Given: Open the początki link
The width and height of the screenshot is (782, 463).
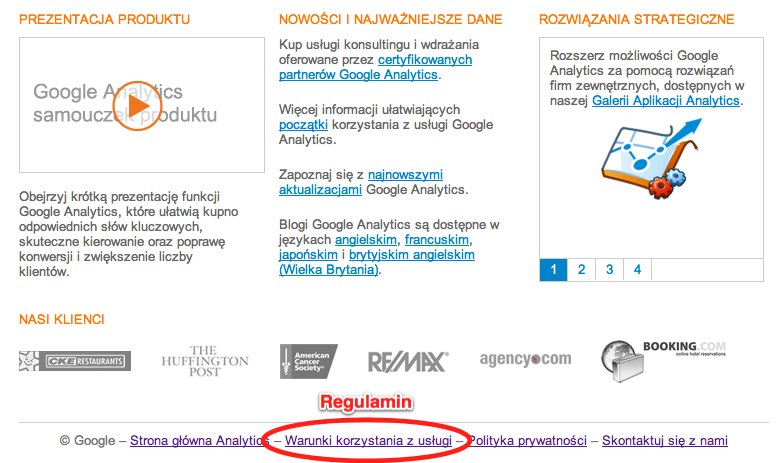Looking at the screenshot, I should (303, 124).
